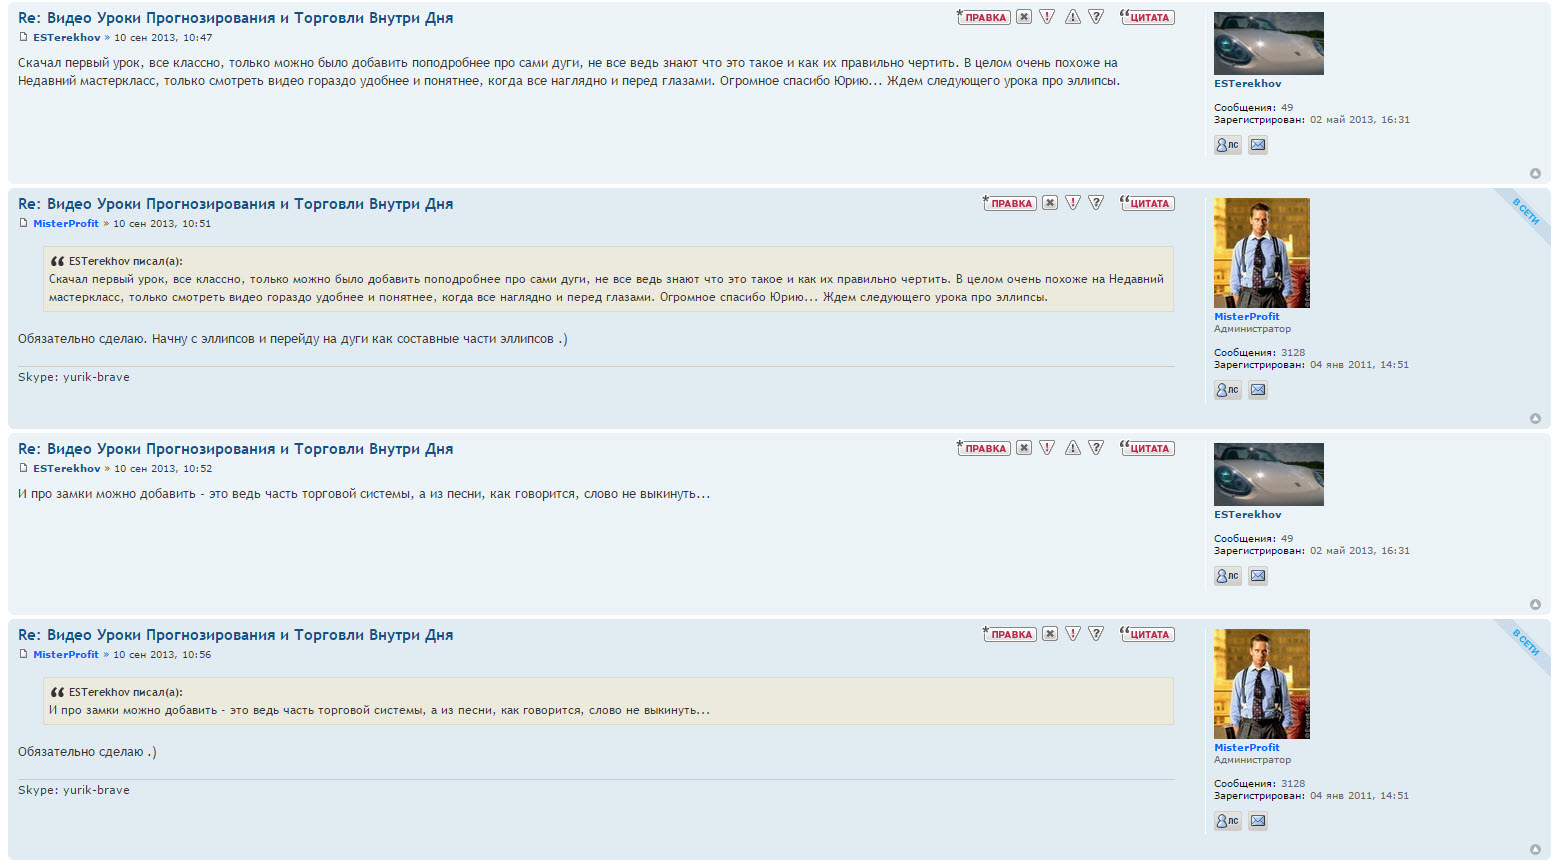Warn the user with the triangle icon on the 10:47 post
The image size is (1556, 863).
1072,17
